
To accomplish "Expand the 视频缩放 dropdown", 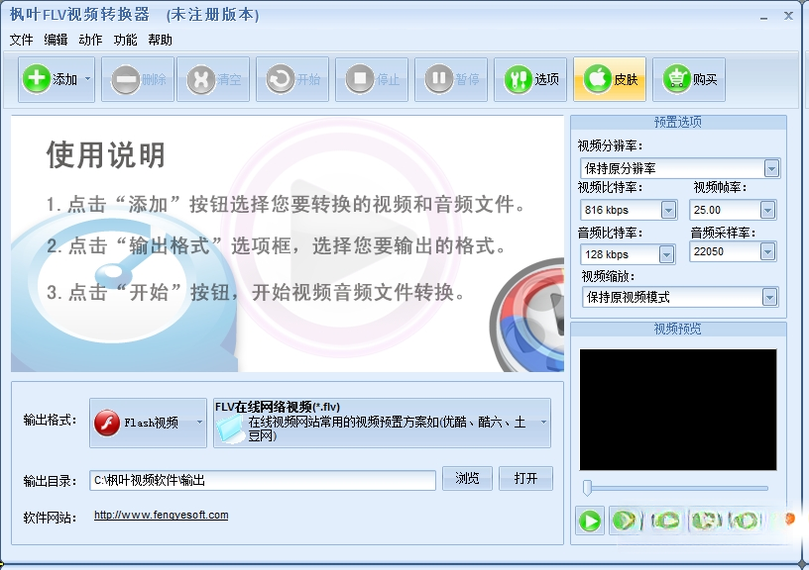I will tap(770, 298).
